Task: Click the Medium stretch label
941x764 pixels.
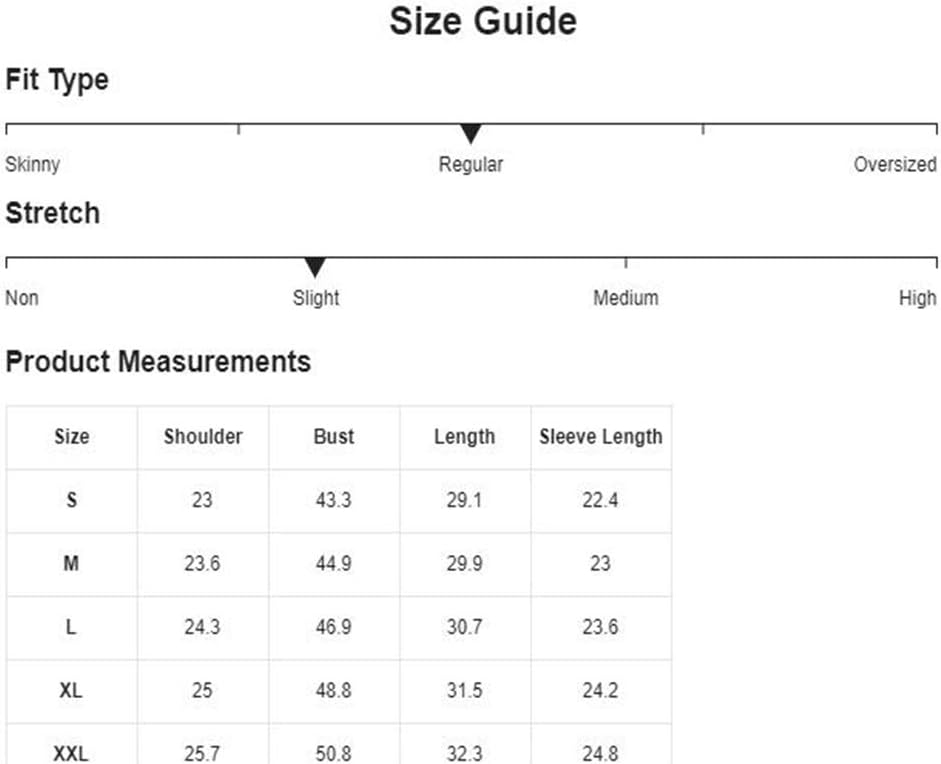Action: pos(625,298)
